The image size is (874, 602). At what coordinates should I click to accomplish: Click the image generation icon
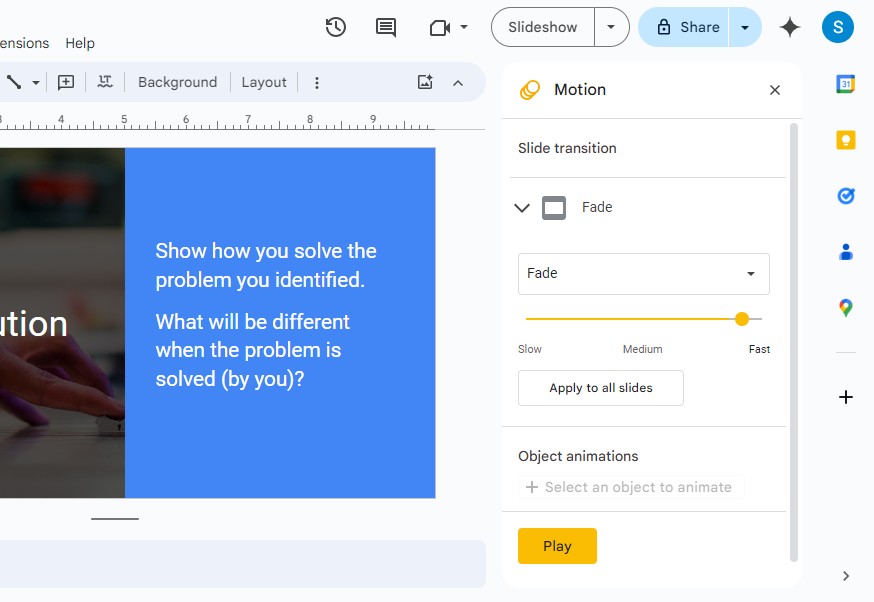pyautogui.click(x=425, y=82)
